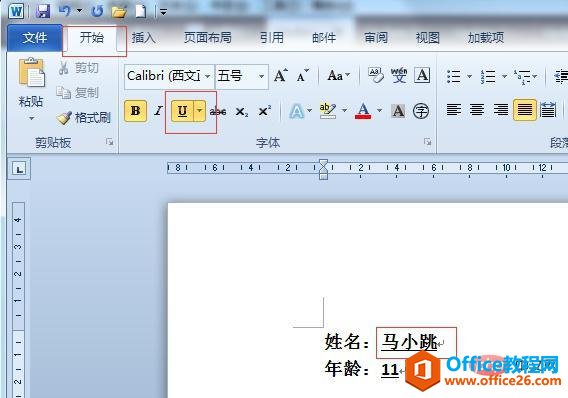The width and height of the screenshot is (568, 398).
Task: Toggle bold formatting
Action: pyautogui.click(x=135, y=111)
